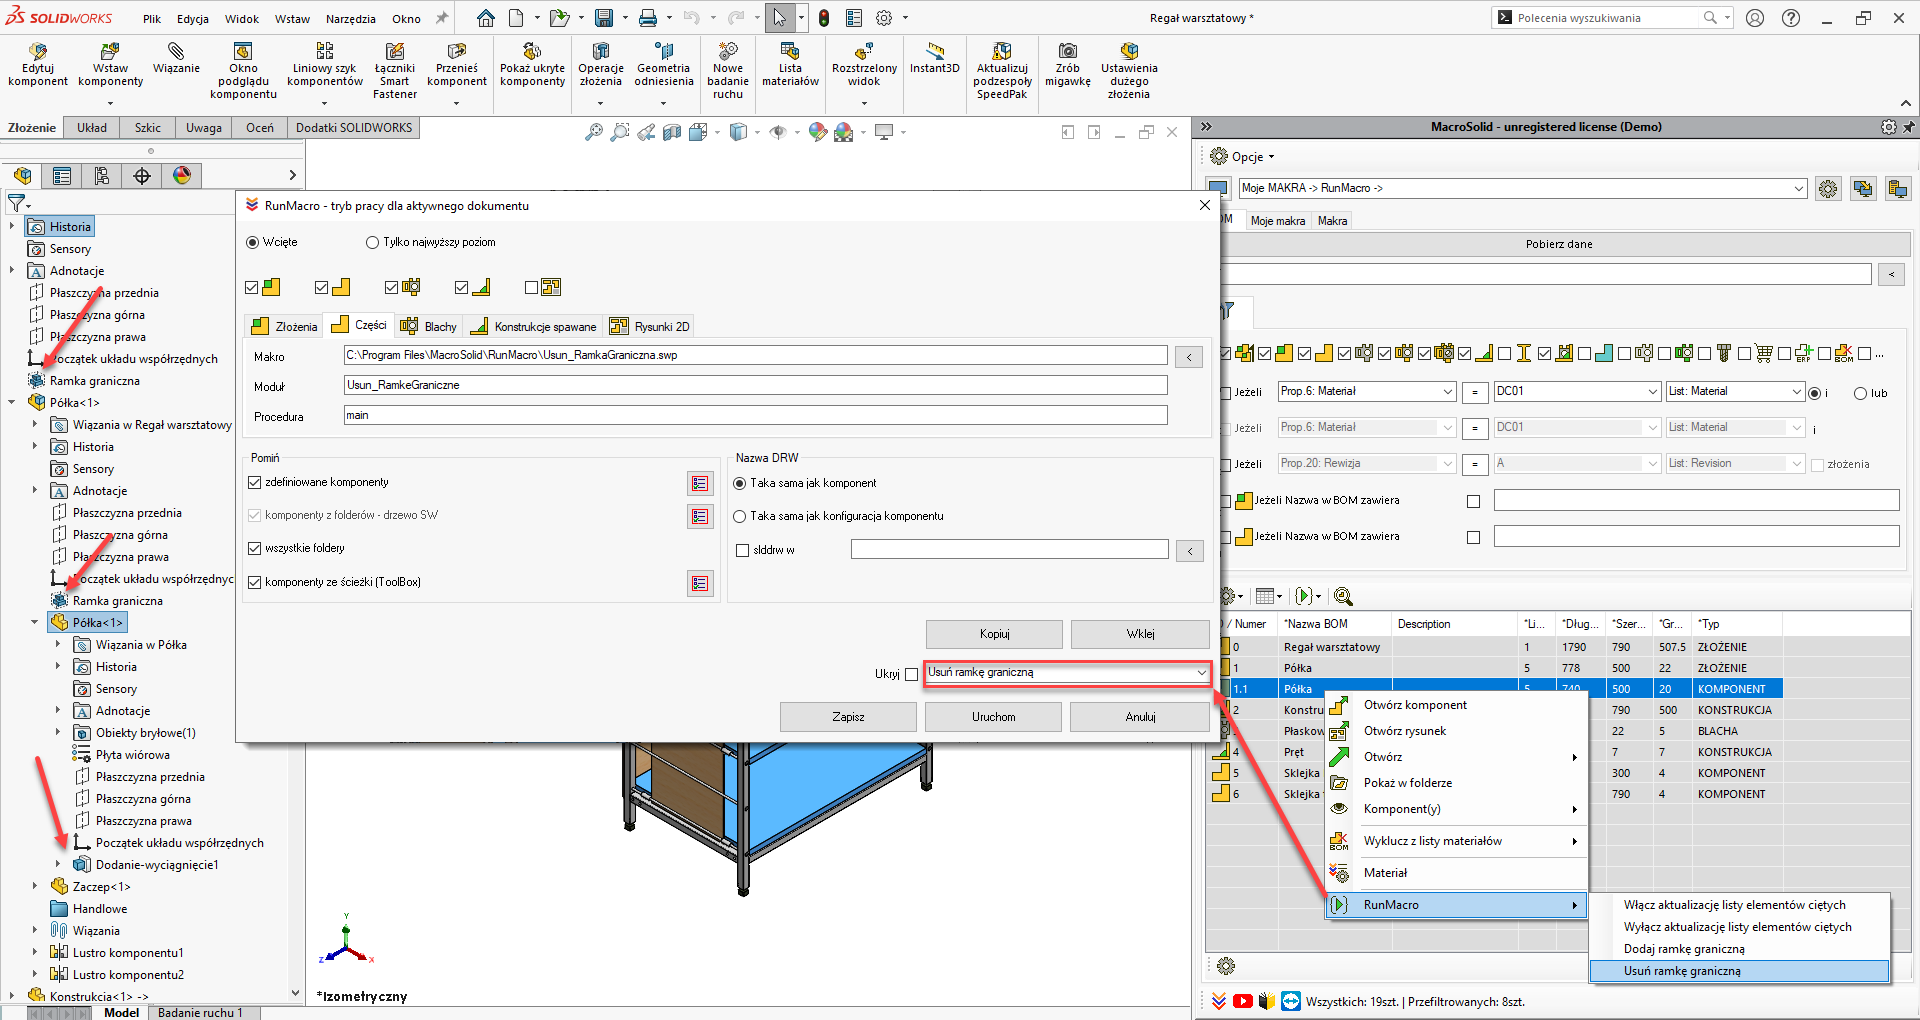Click the rebuild traffic light icon
Viewport: 1920px width, 1020px height.
[x=824, y=18]
